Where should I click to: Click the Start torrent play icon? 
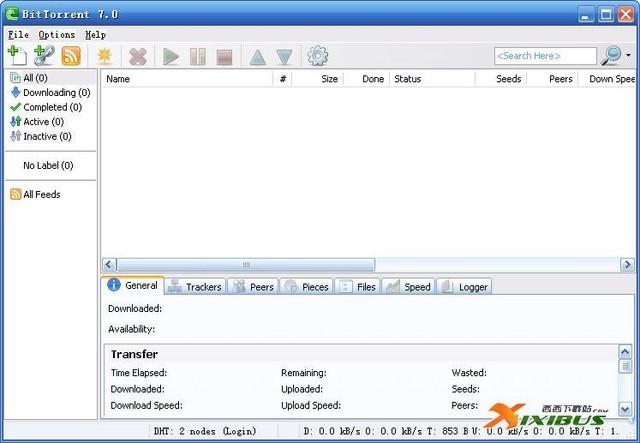pos(171,56)
